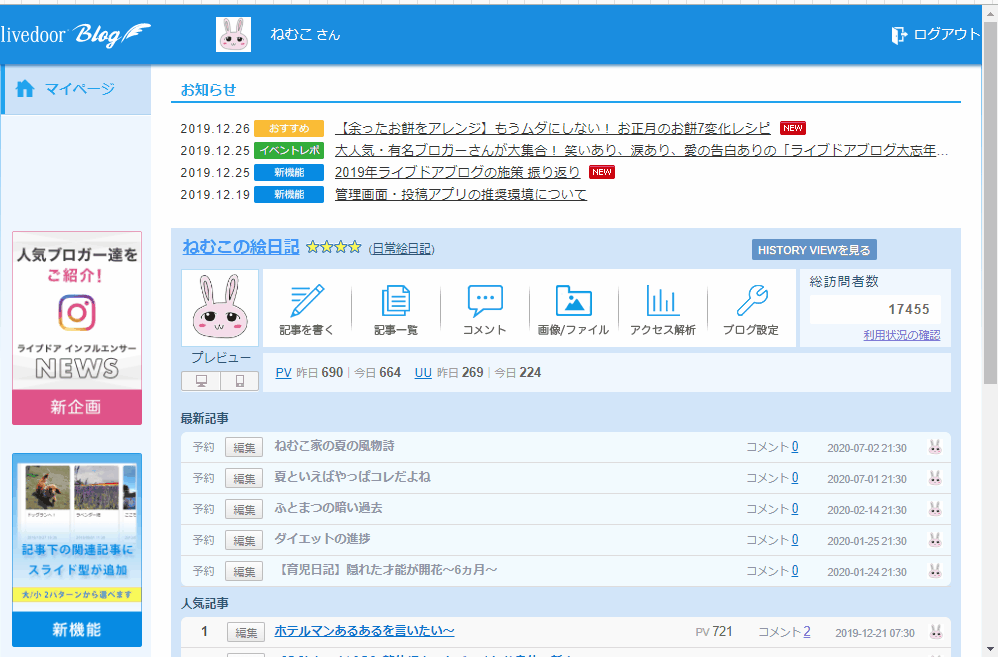Open the ライブドアブログ大忘年 news link

[642, 150]
